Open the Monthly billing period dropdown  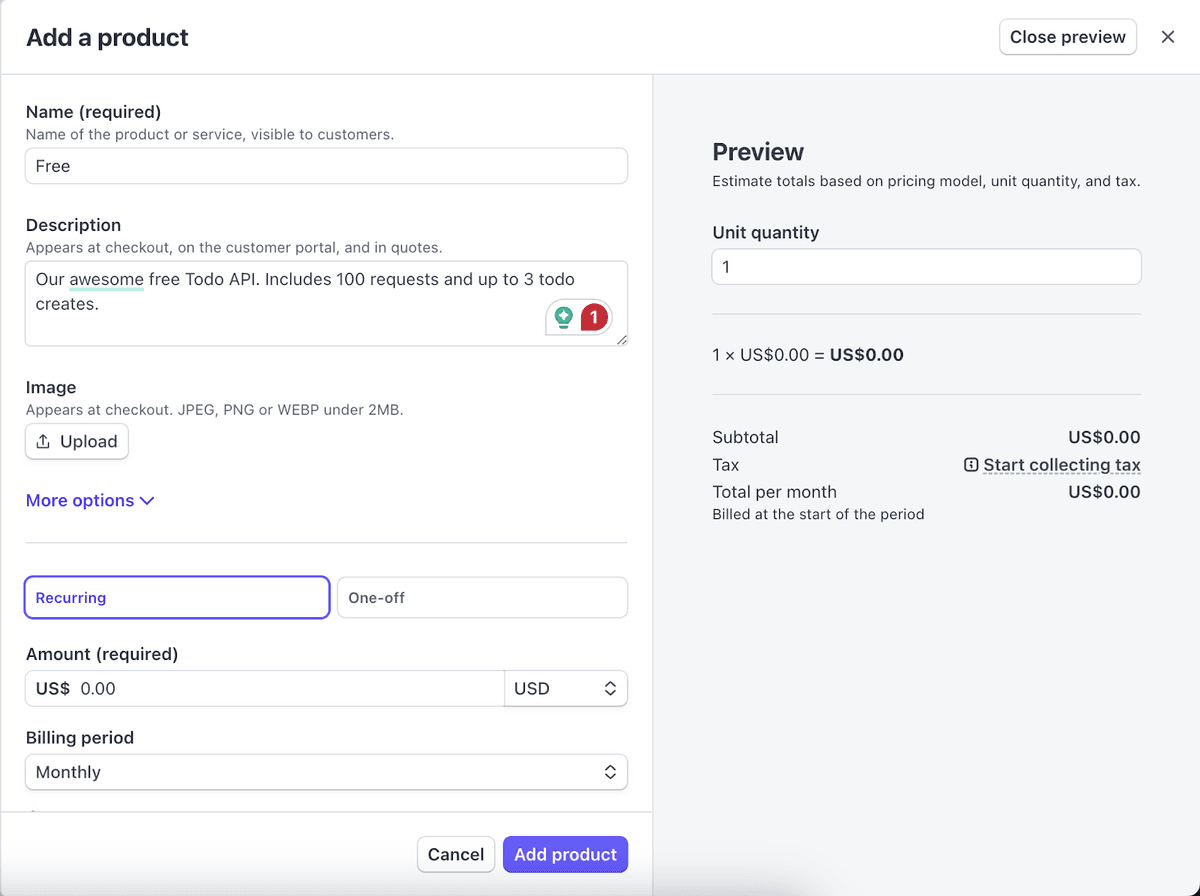(326, 771)
